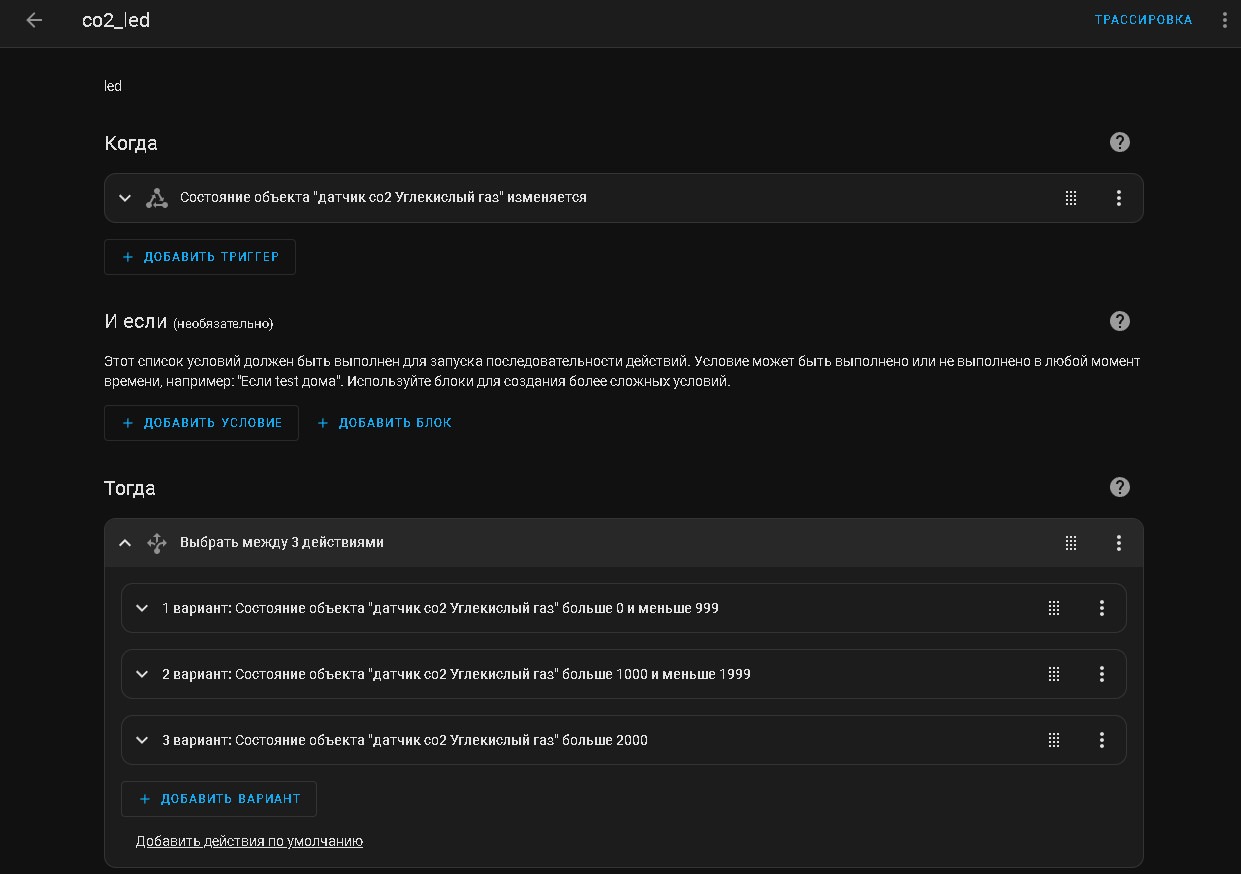Click the Добавить триггер button
The width and height of the screenshot is (1241, 874).
[x=200, y=257]
